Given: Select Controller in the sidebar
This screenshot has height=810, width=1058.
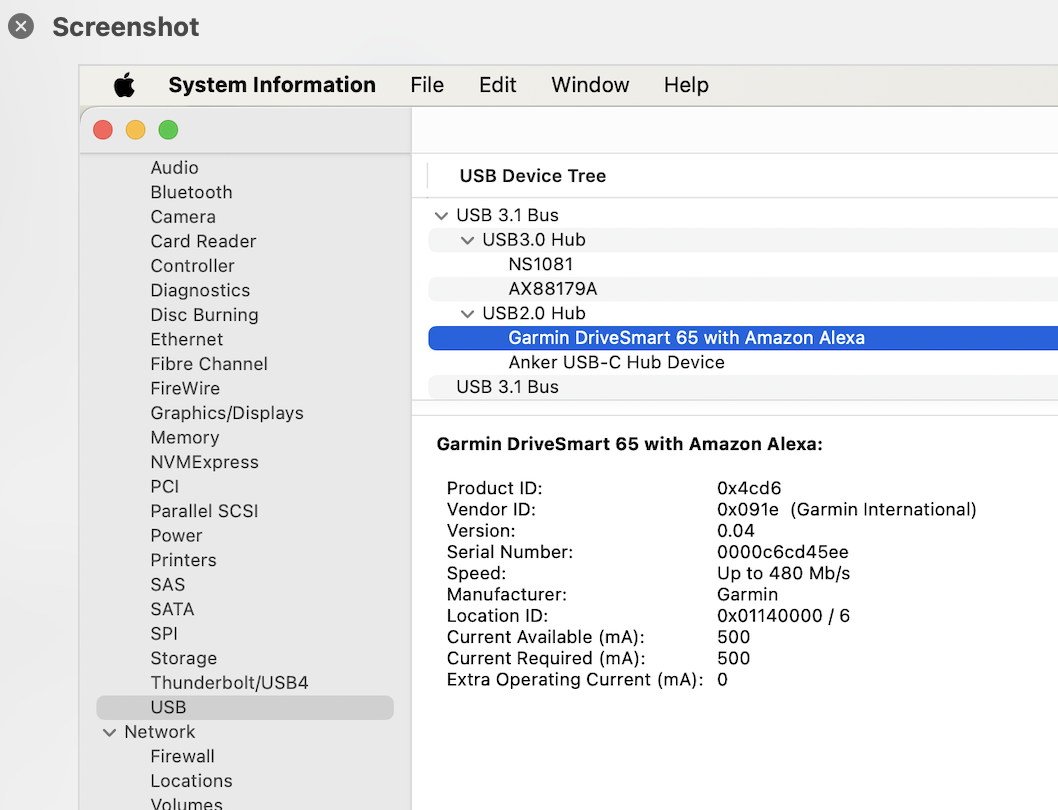Looking at the screenshot, I should coord(192,266).
